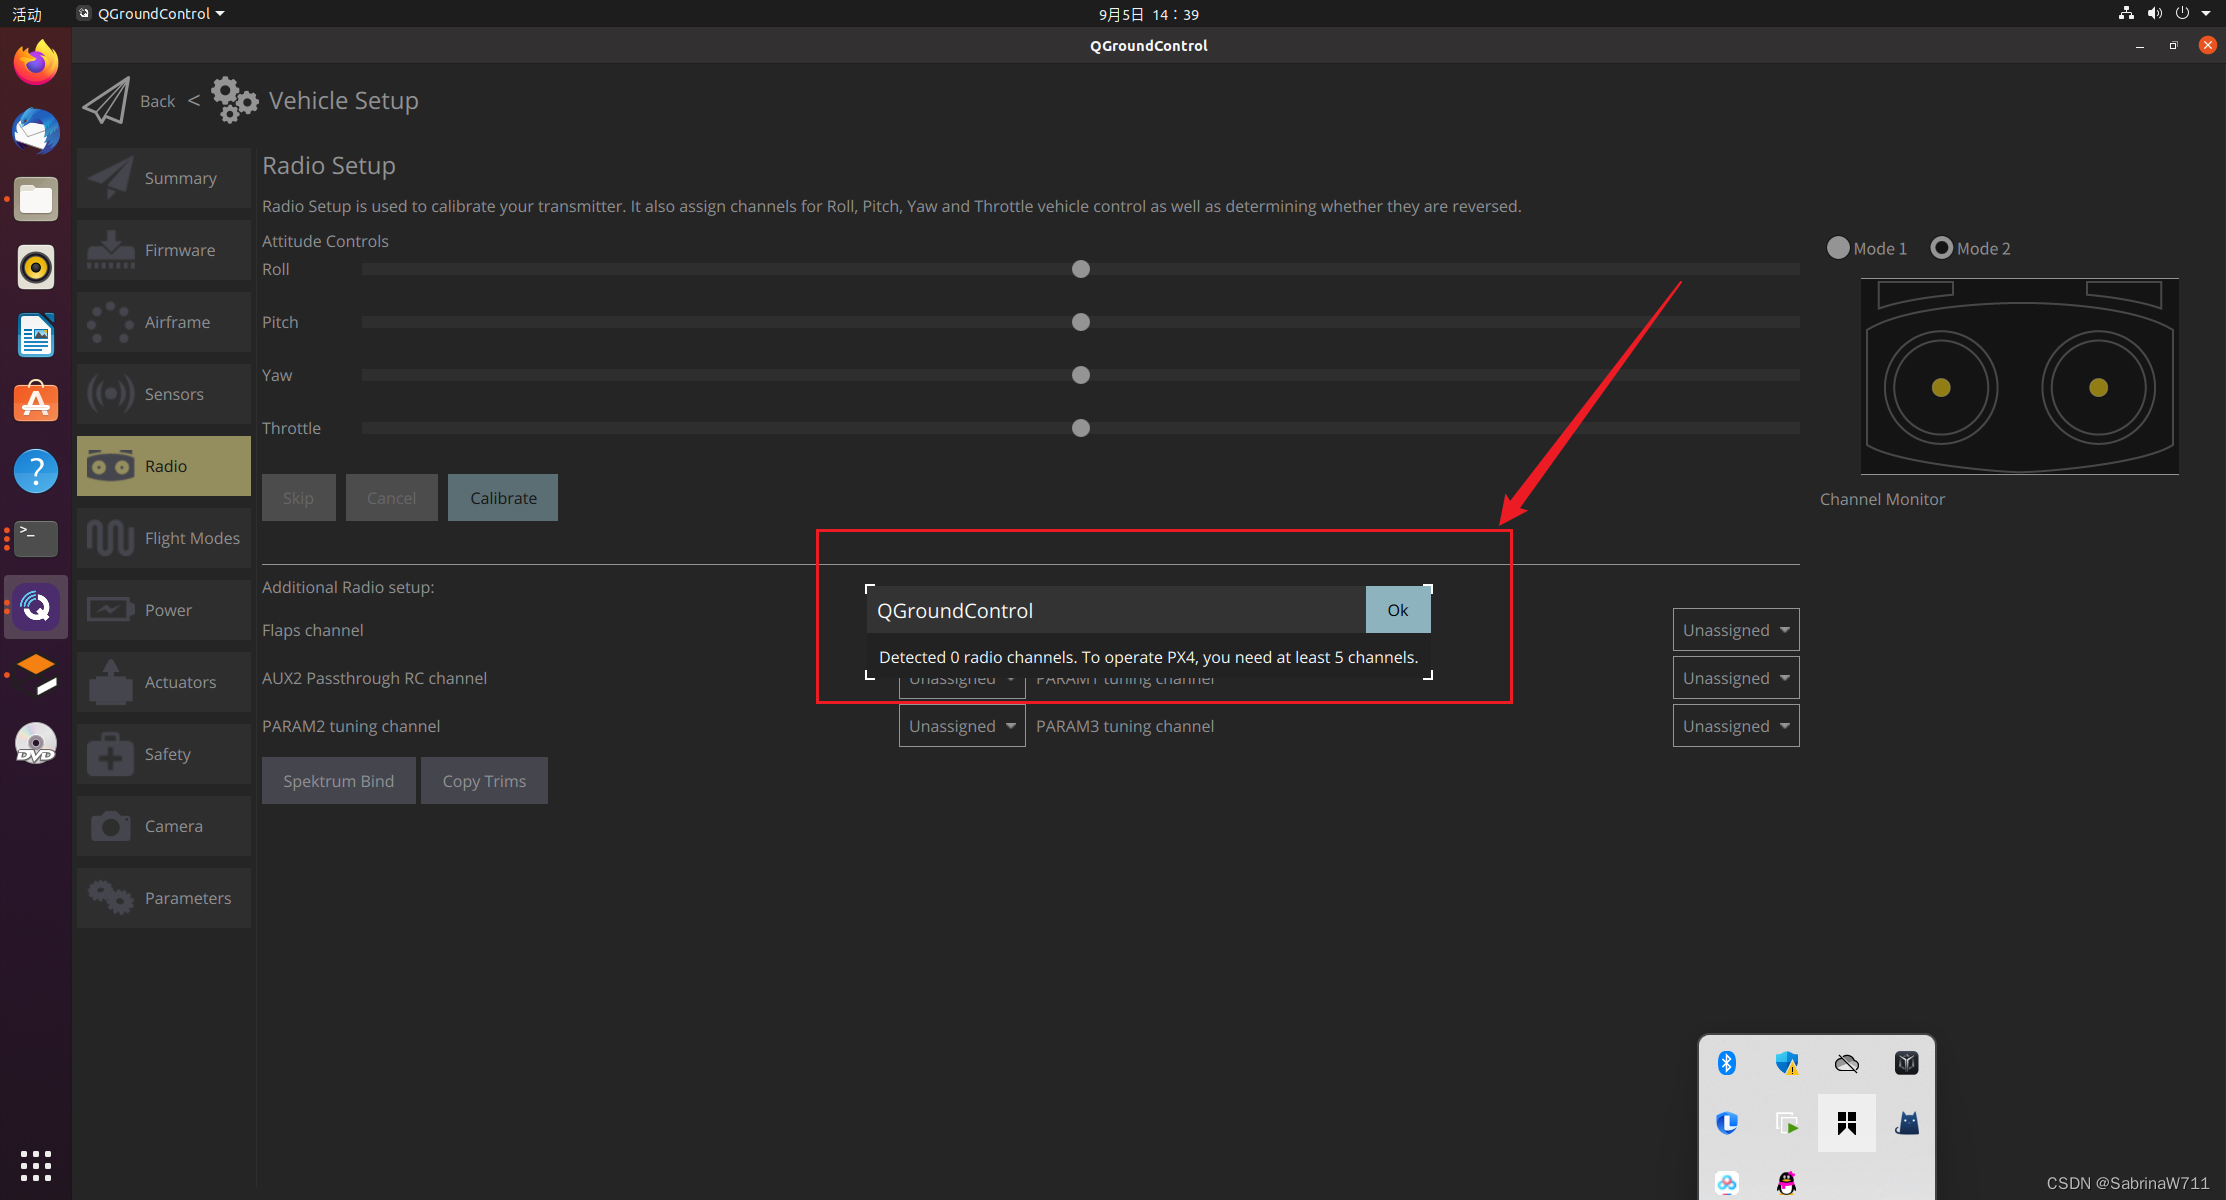2226x1200 pixels.
Task: Open the Airframe setup page
Action: click(x=164, y=322)
